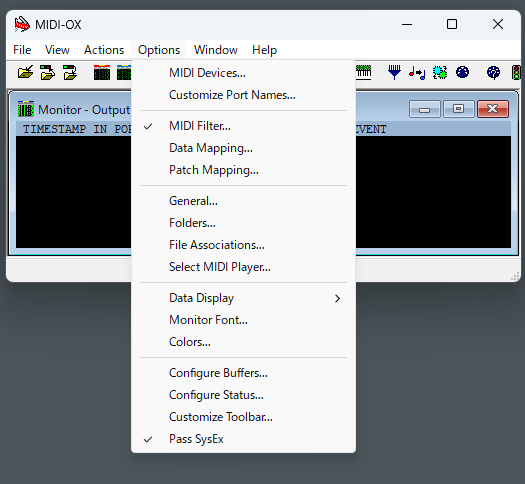Close the Monitor - Output child window
This screenshot has height=484, width=525.
493,109
